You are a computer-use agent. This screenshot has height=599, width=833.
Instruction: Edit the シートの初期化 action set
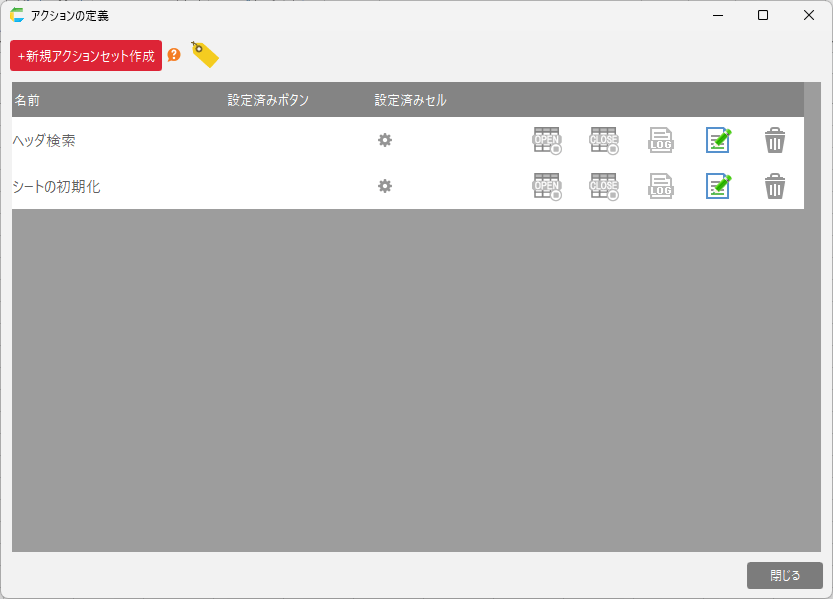pos(718,186)
